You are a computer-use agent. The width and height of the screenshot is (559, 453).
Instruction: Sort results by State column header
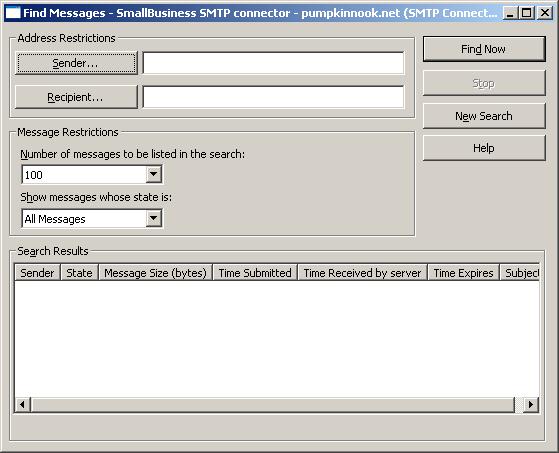pos(80,273)
